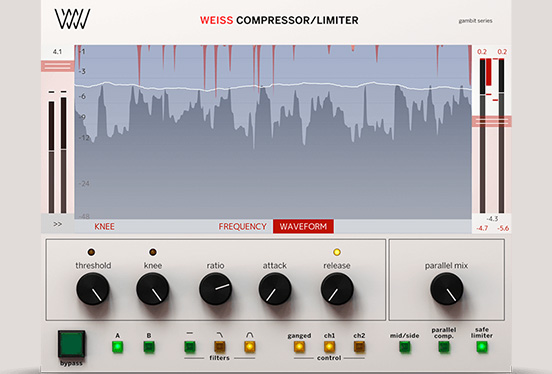Click the gambit series label
552x374 pixels.
click(x=476, y=21)
